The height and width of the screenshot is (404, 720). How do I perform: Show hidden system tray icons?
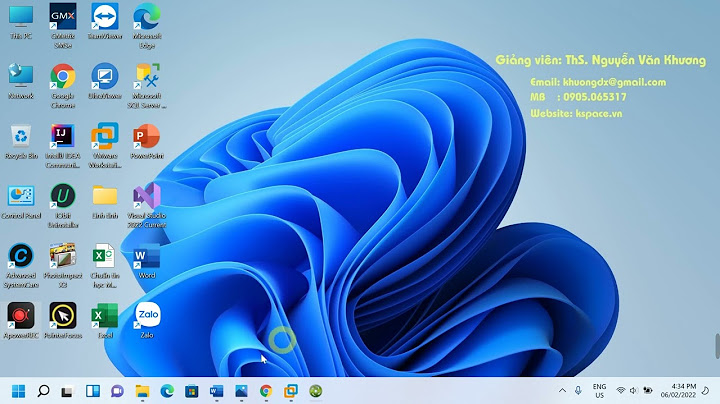coord(562,391)
